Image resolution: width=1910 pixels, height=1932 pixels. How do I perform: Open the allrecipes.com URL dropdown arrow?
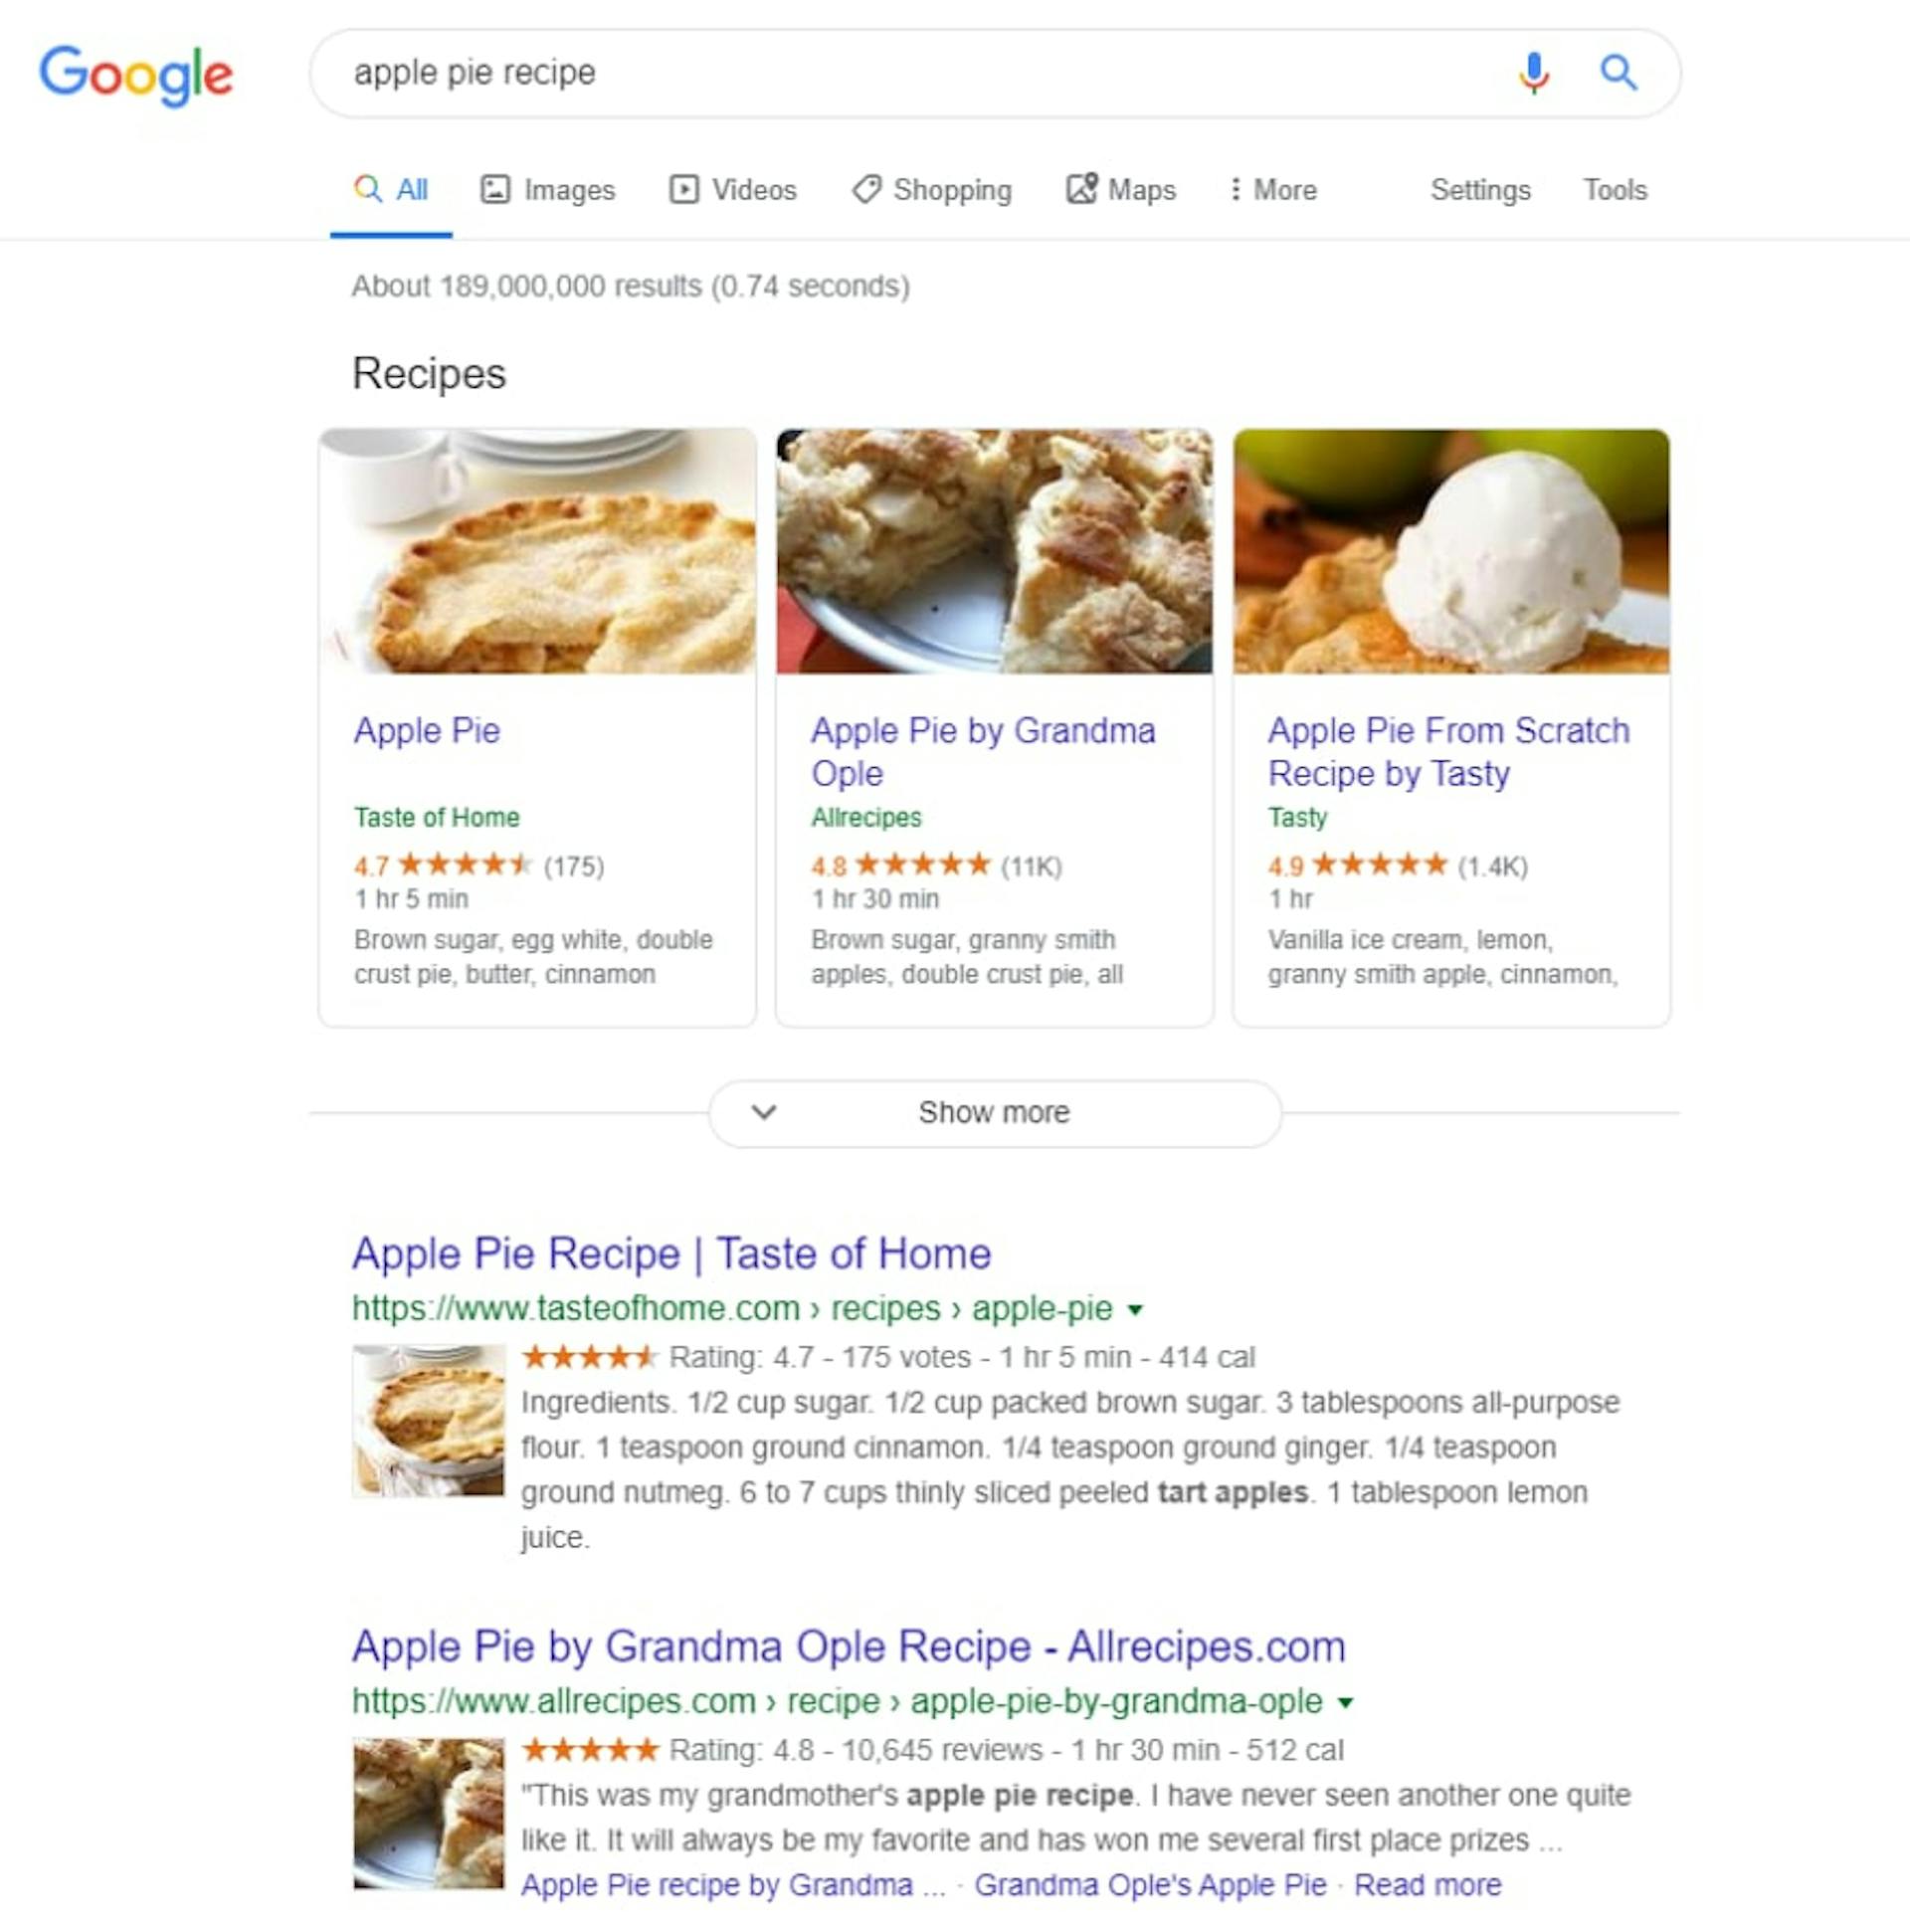tap(1346, 1703)
